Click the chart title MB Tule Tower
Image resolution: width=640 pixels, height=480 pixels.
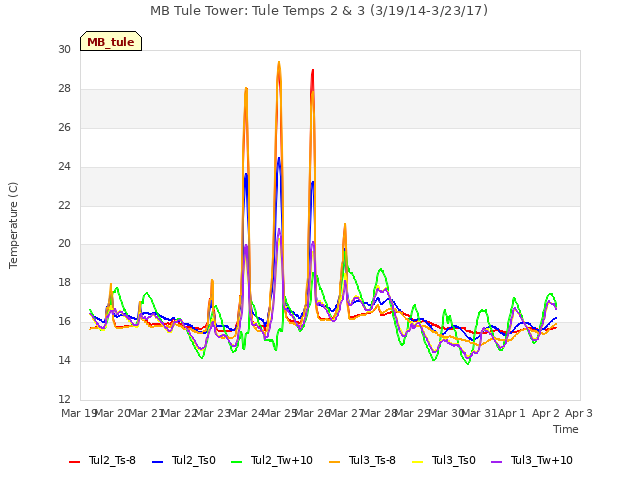click(319, 11)
